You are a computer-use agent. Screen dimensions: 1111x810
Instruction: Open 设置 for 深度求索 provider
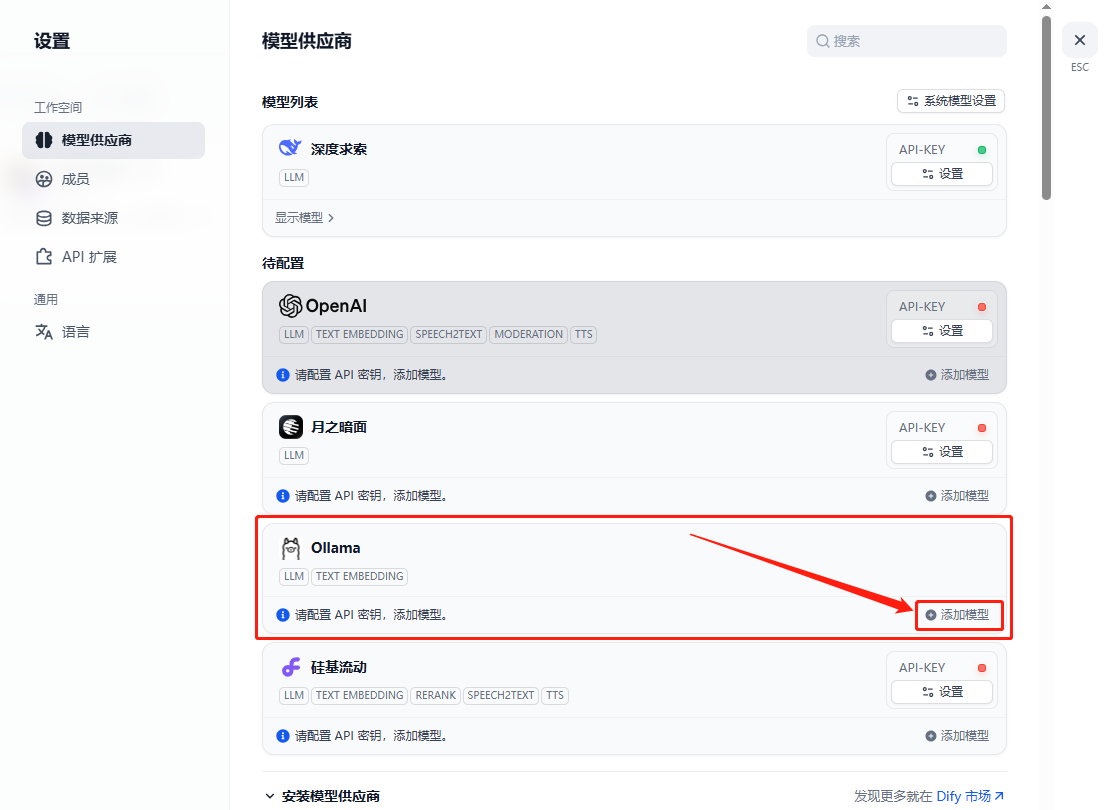coord(942,174)
